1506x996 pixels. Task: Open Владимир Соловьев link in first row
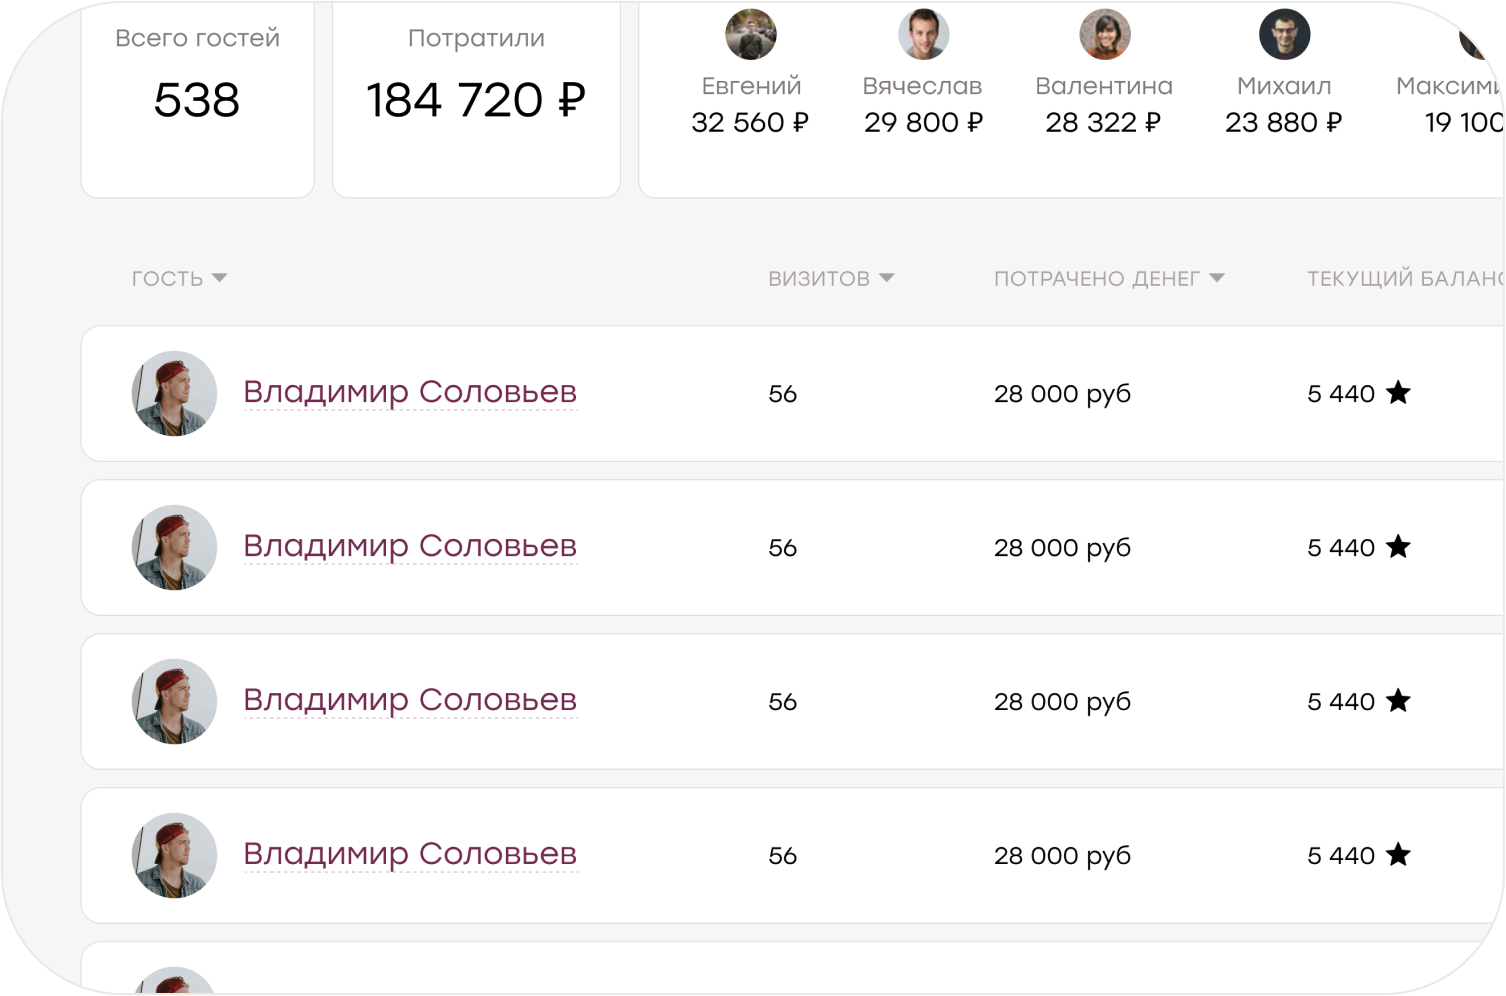point(410,392)
